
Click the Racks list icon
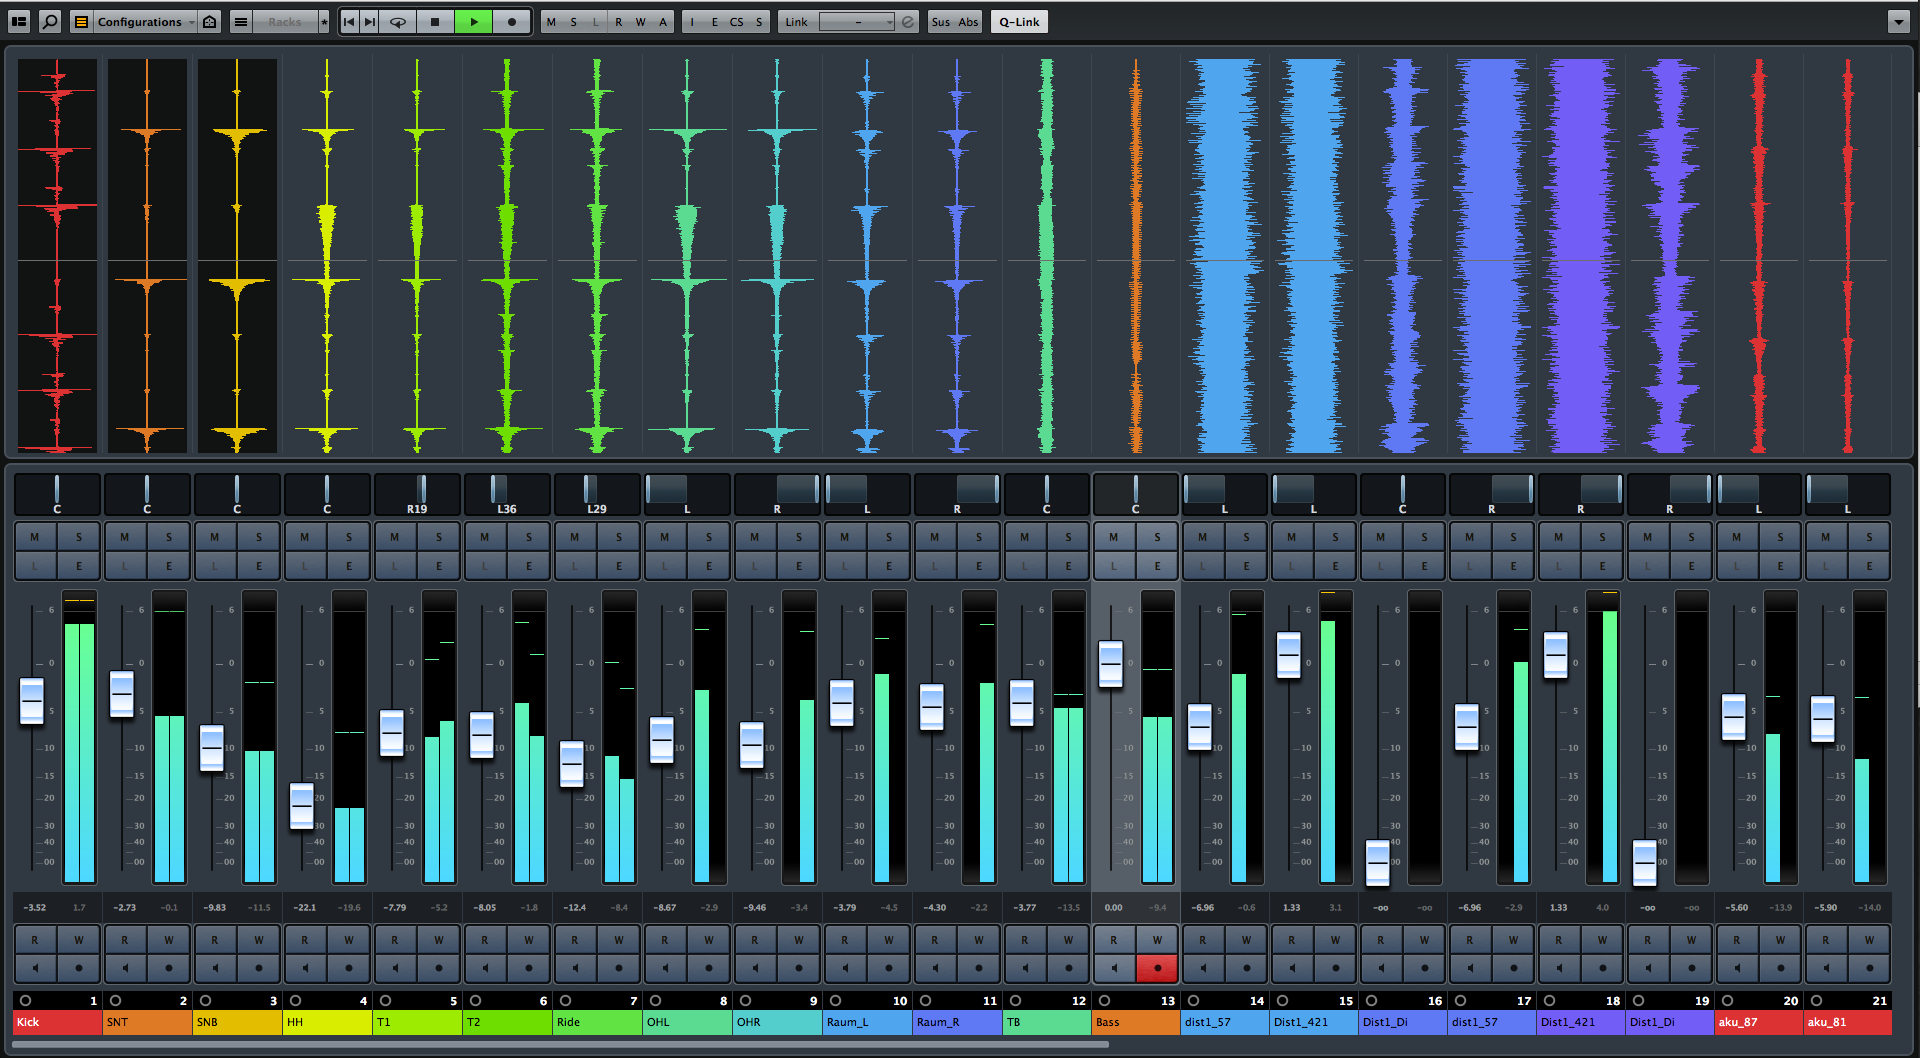241,21
